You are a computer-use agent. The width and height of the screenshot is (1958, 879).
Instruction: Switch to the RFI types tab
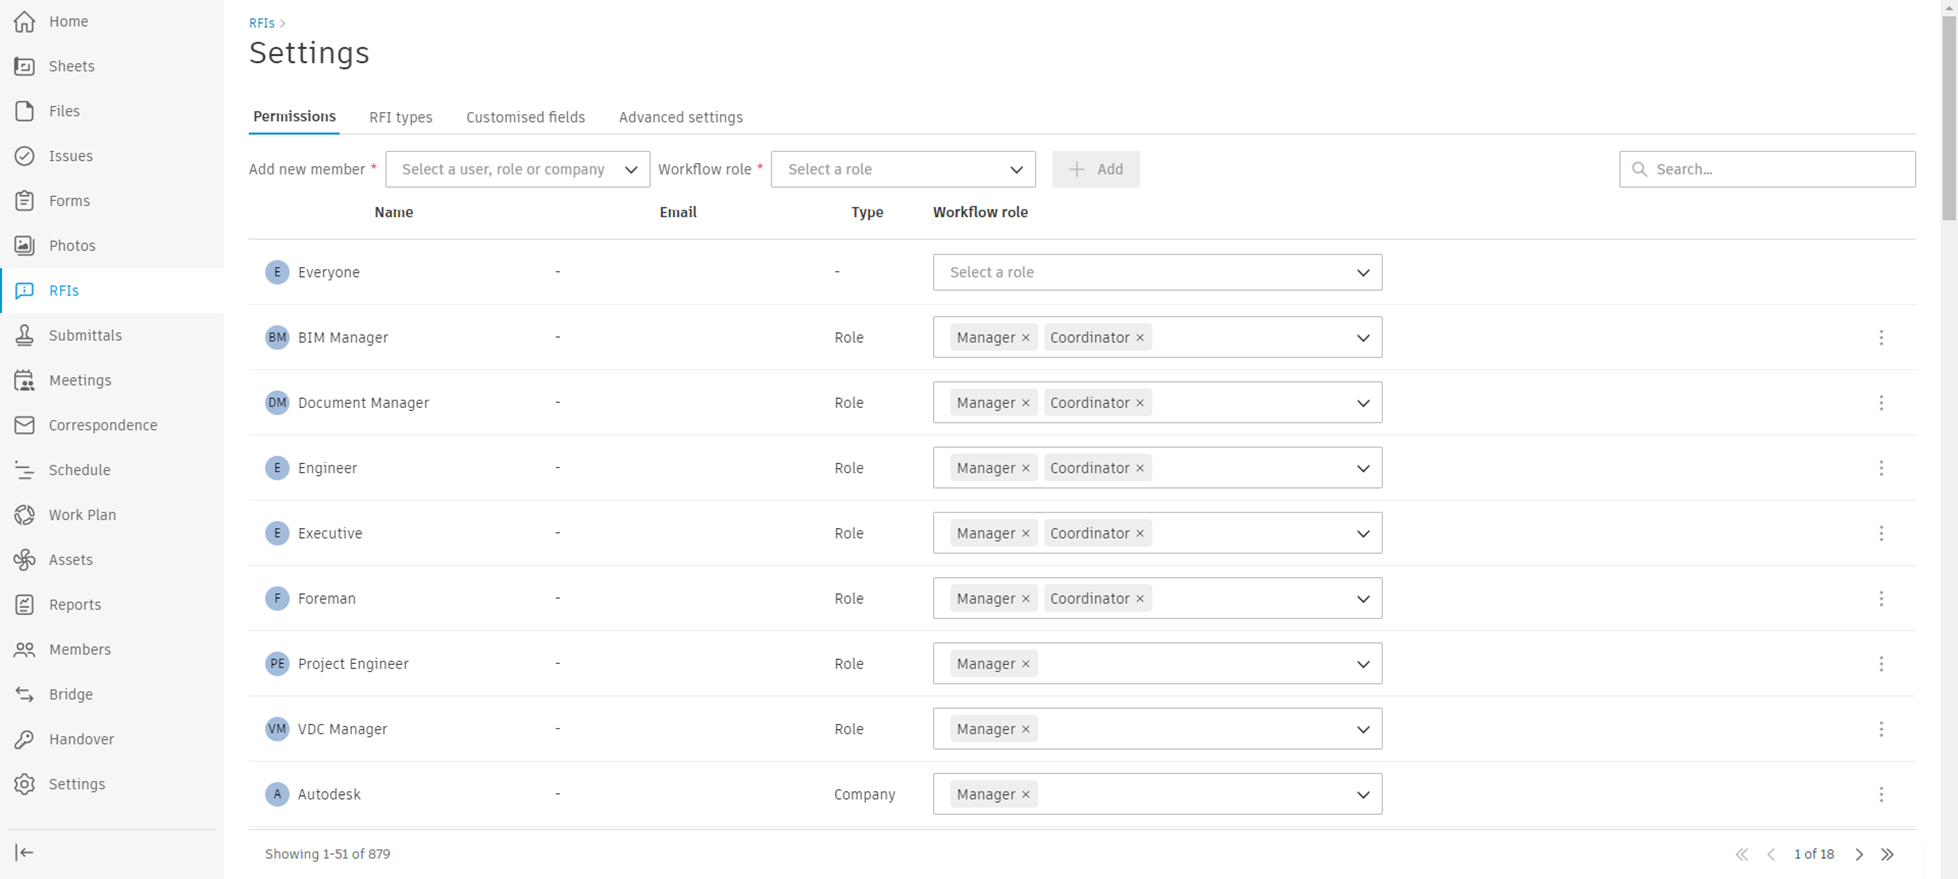(x=400, y=118)
